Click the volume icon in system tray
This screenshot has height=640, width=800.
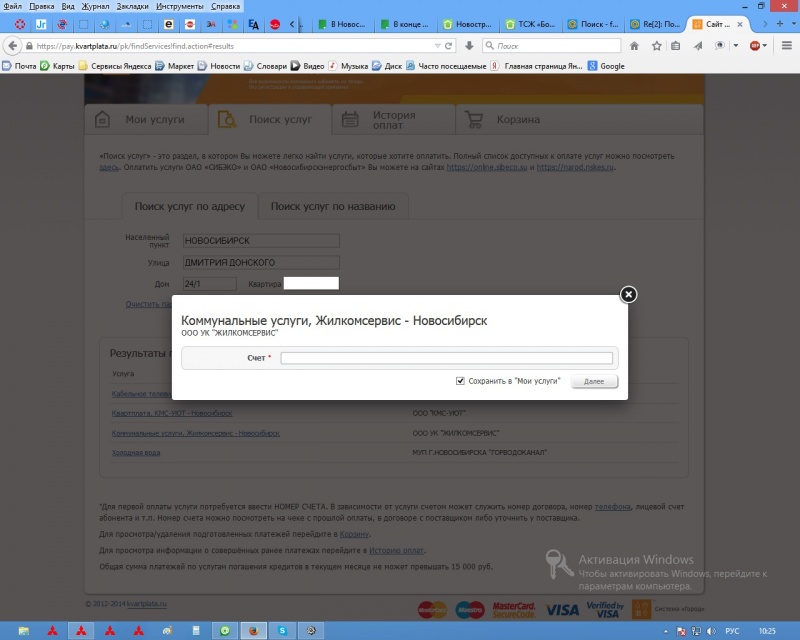point(711,631)
